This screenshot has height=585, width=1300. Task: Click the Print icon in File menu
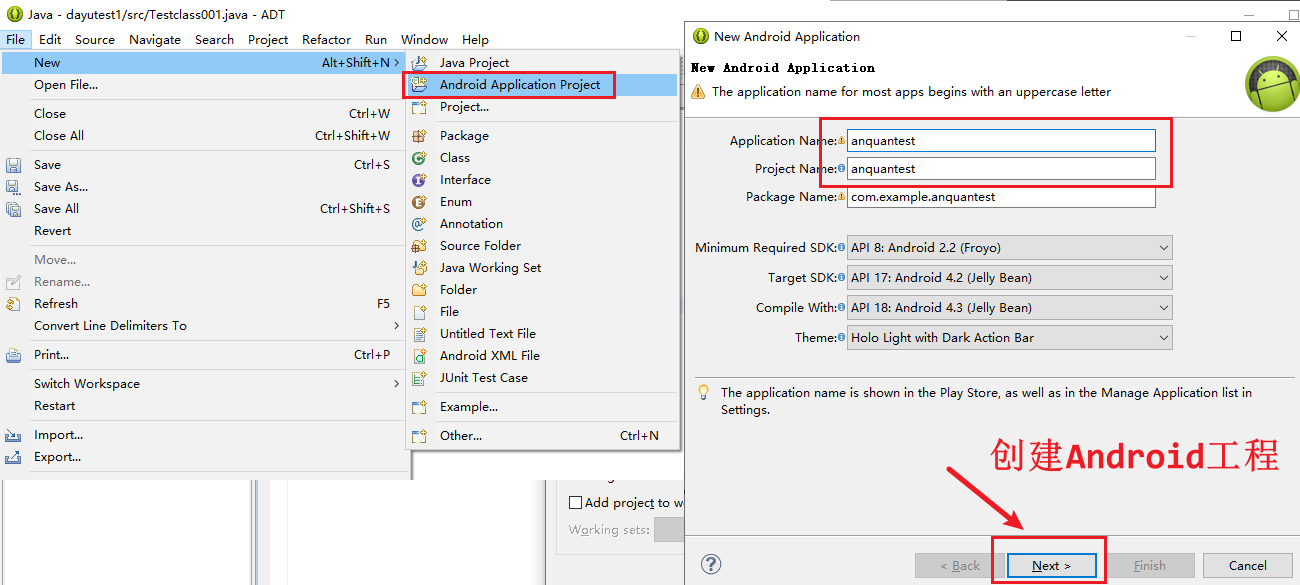14,355
